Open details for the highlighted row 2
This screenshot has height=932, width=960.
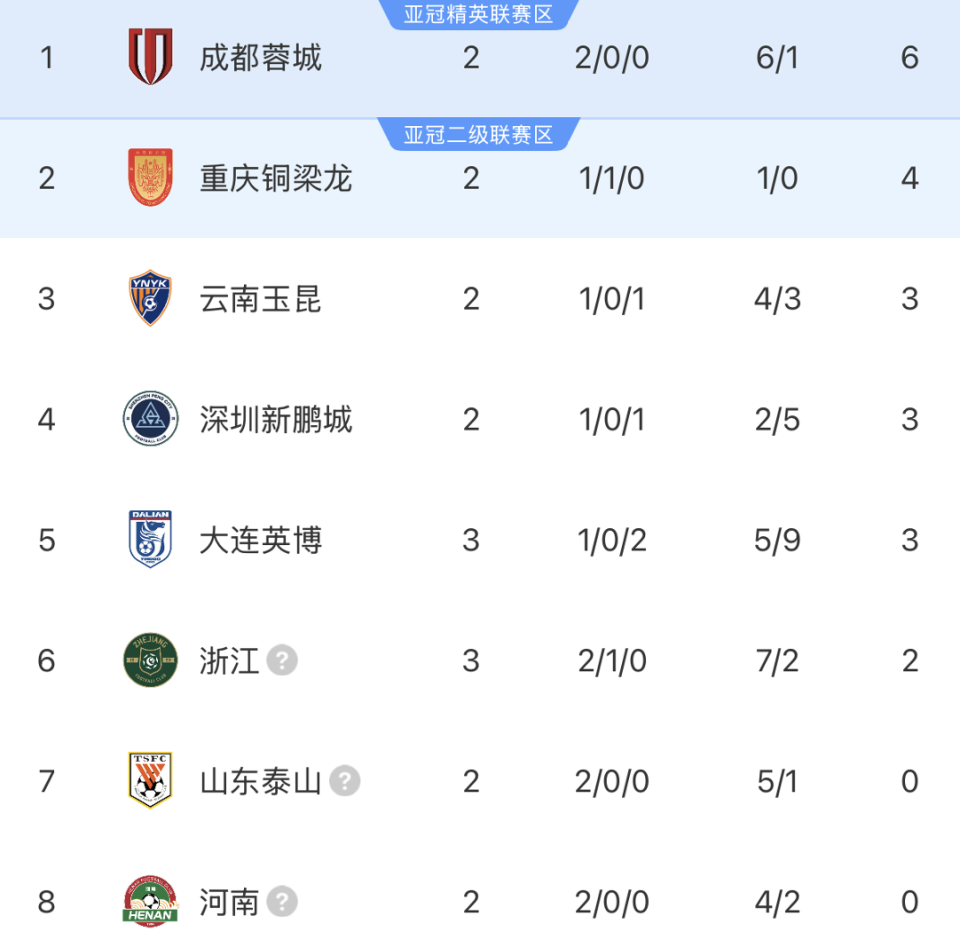(x=480, y=178)
